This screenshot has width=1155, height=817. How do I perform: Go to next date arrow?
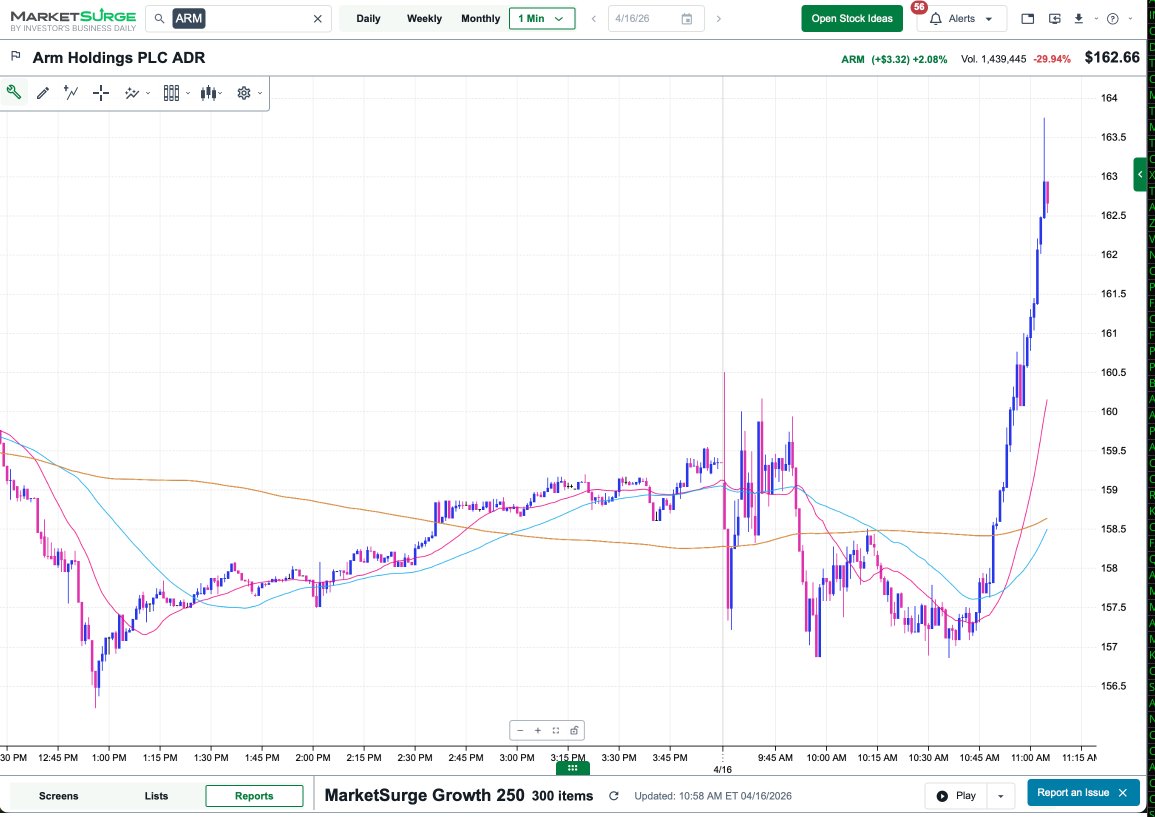tap(718, 18)
